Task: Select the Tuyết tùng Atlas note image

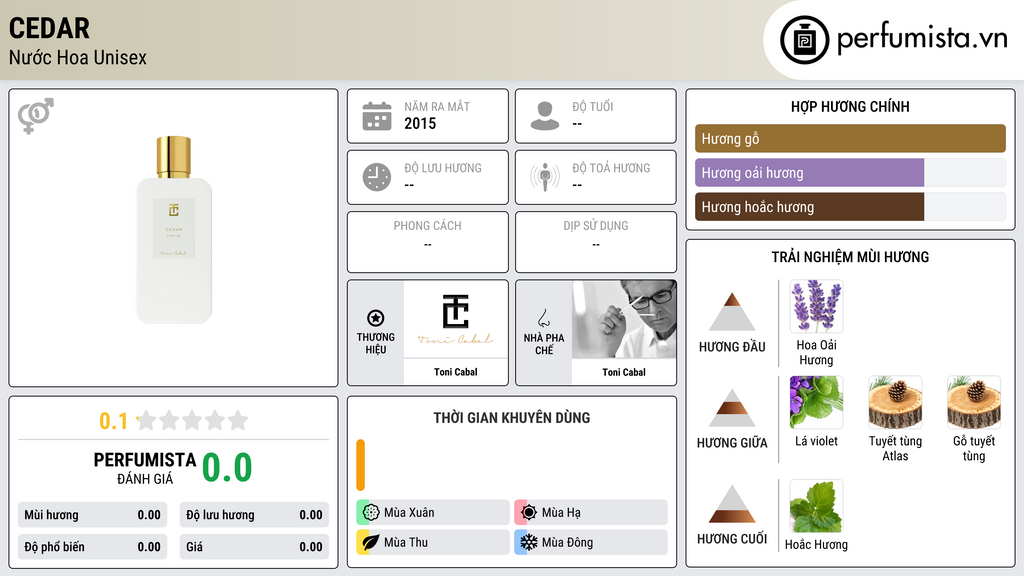Action: [x=895, y=402]
